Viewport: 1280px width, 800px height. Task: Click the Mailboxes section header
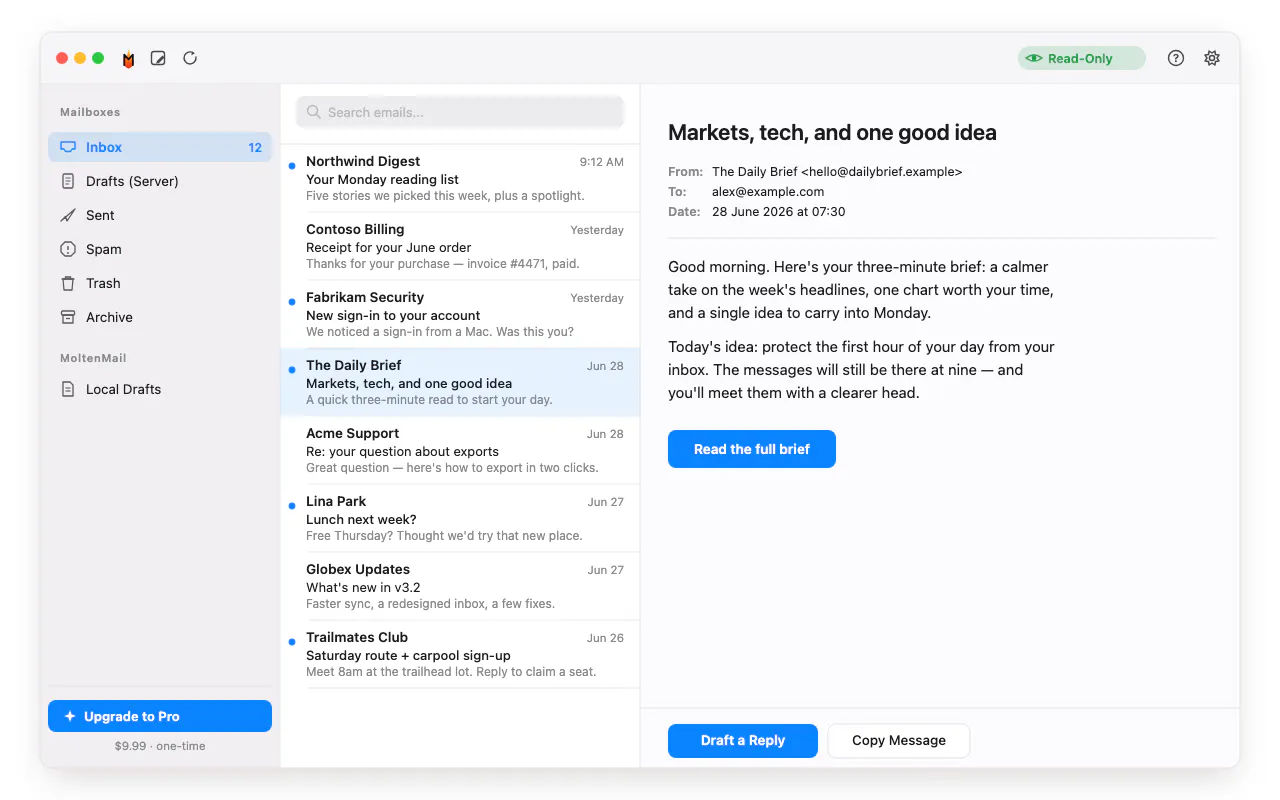tap(90, 112)
